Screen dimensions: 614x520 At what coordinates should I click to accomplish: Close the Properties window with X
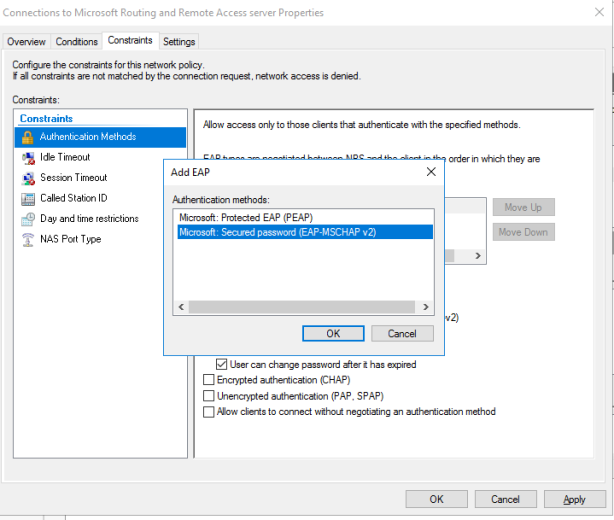[599, 12]
